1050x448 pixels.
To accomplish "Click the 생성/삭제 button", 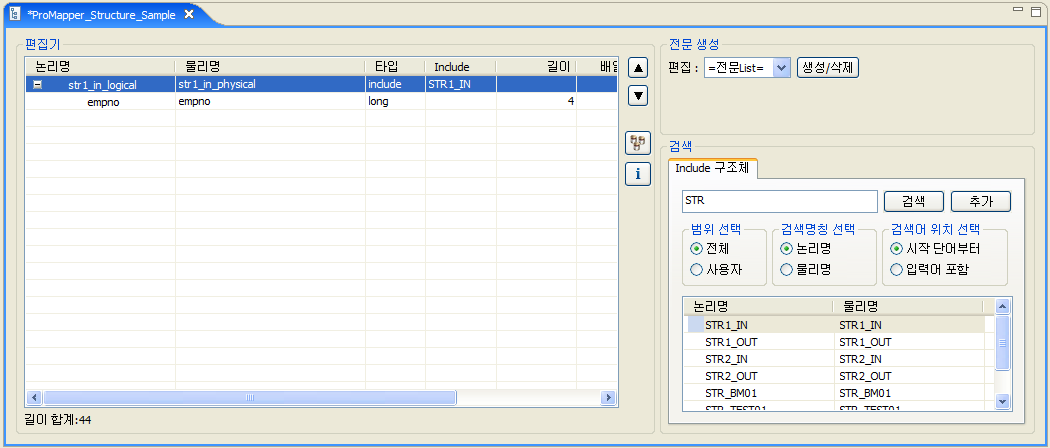I will [x=828, y=68].
